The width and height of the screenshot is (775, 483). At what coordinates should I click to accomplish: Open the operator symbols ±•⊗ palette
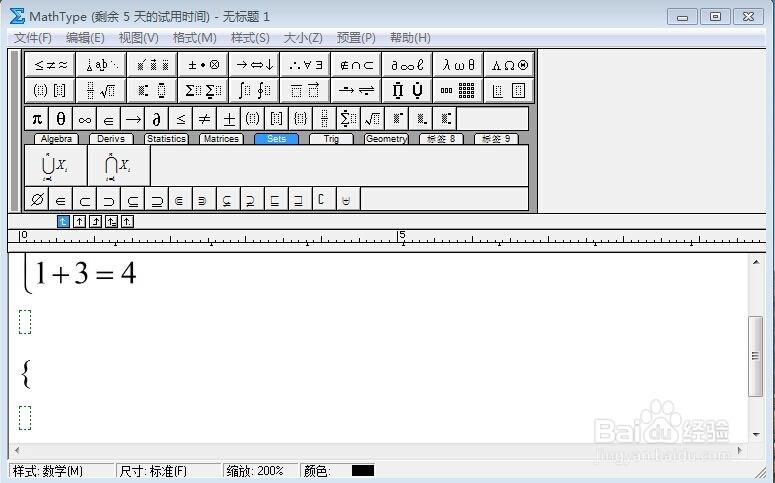(x=203, y=65)
